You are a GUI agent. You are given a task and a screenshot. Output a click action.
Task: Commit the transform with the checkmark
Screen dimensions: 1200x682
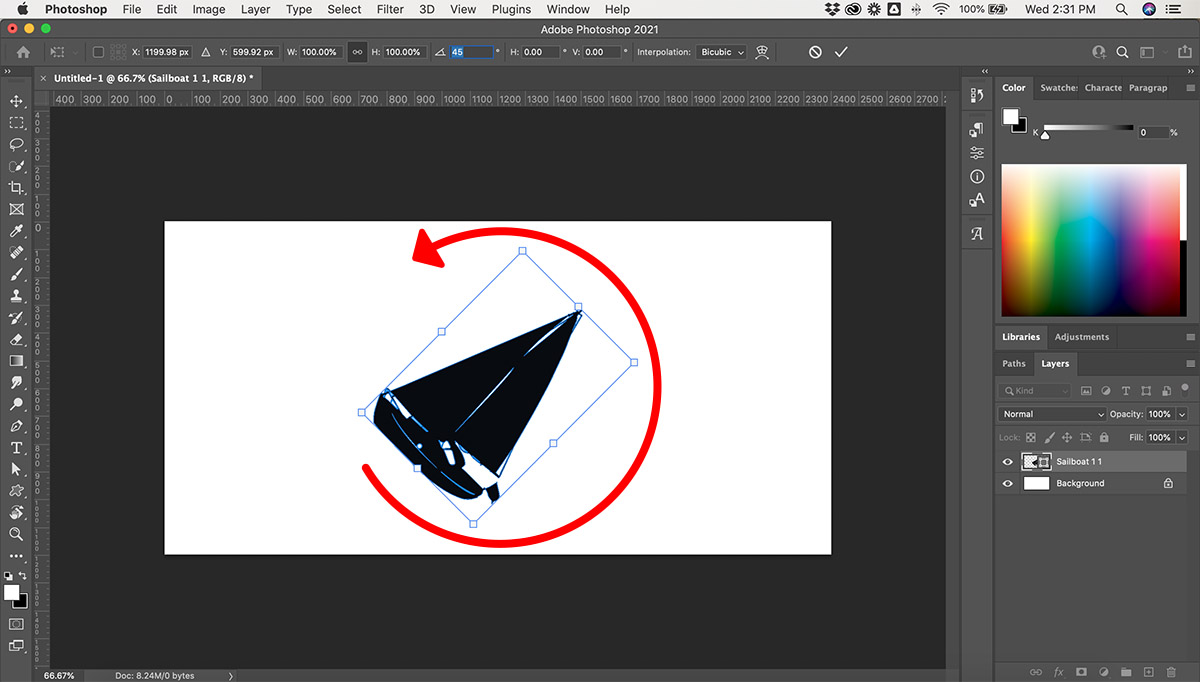(x=841, y=52)
